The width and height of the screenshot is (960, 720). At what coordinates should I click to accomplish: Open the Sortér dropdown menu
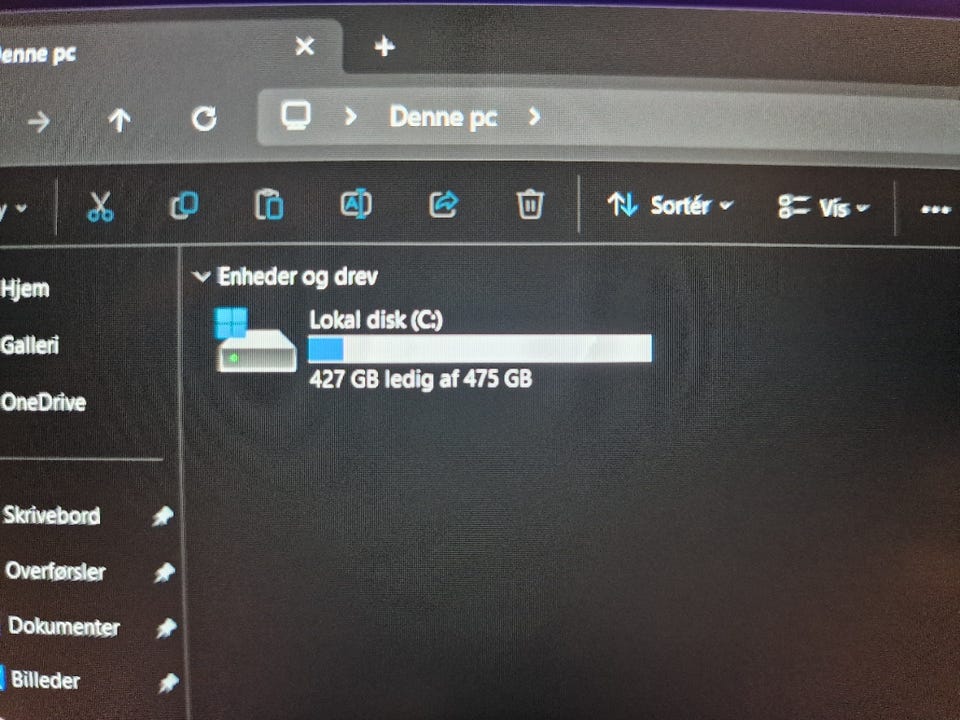pos(670,205)
